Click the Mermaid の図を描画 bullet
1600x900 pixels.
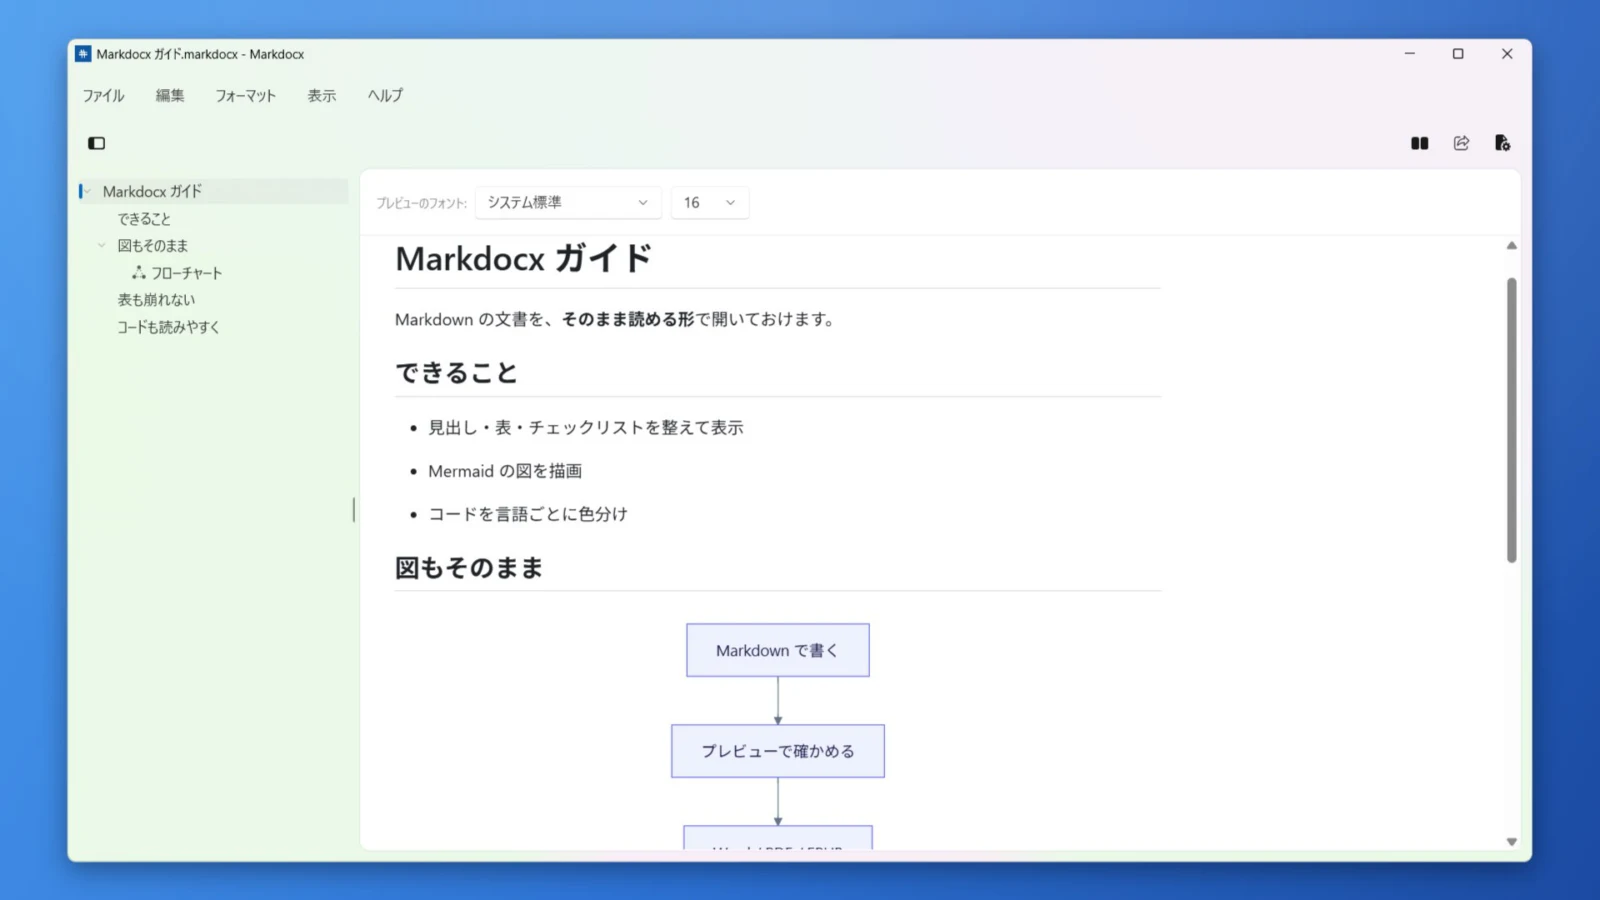tap(505, 471)
